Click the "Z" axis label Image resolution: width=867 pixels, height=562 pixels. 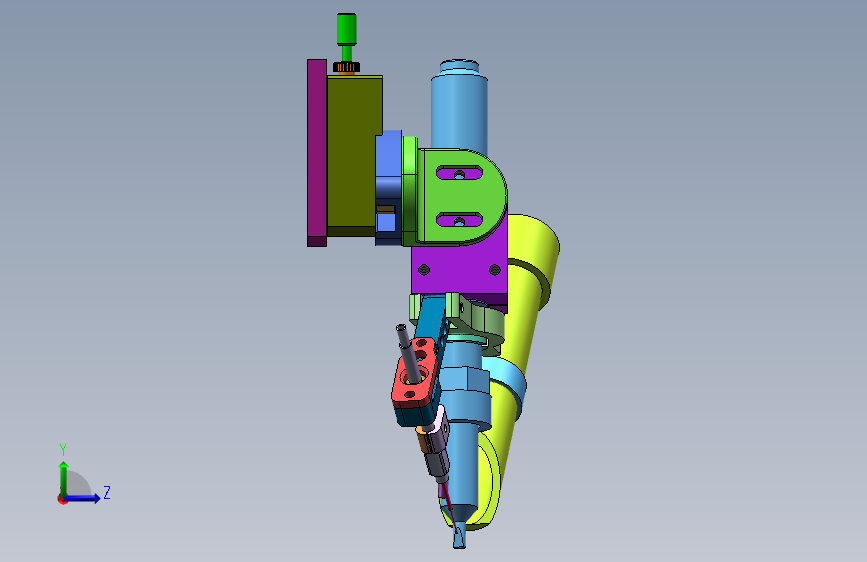(107, 492)
